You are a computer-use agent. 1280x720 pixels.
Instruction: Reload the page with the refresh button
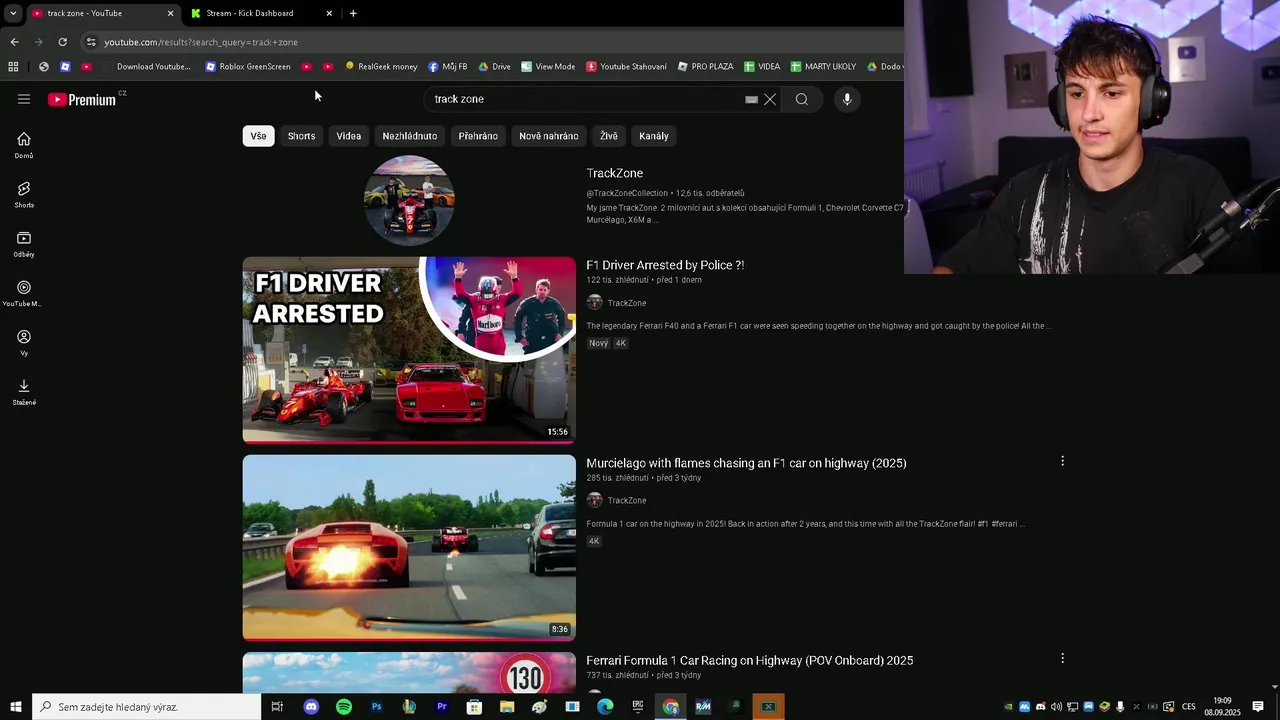click(62, 42)
